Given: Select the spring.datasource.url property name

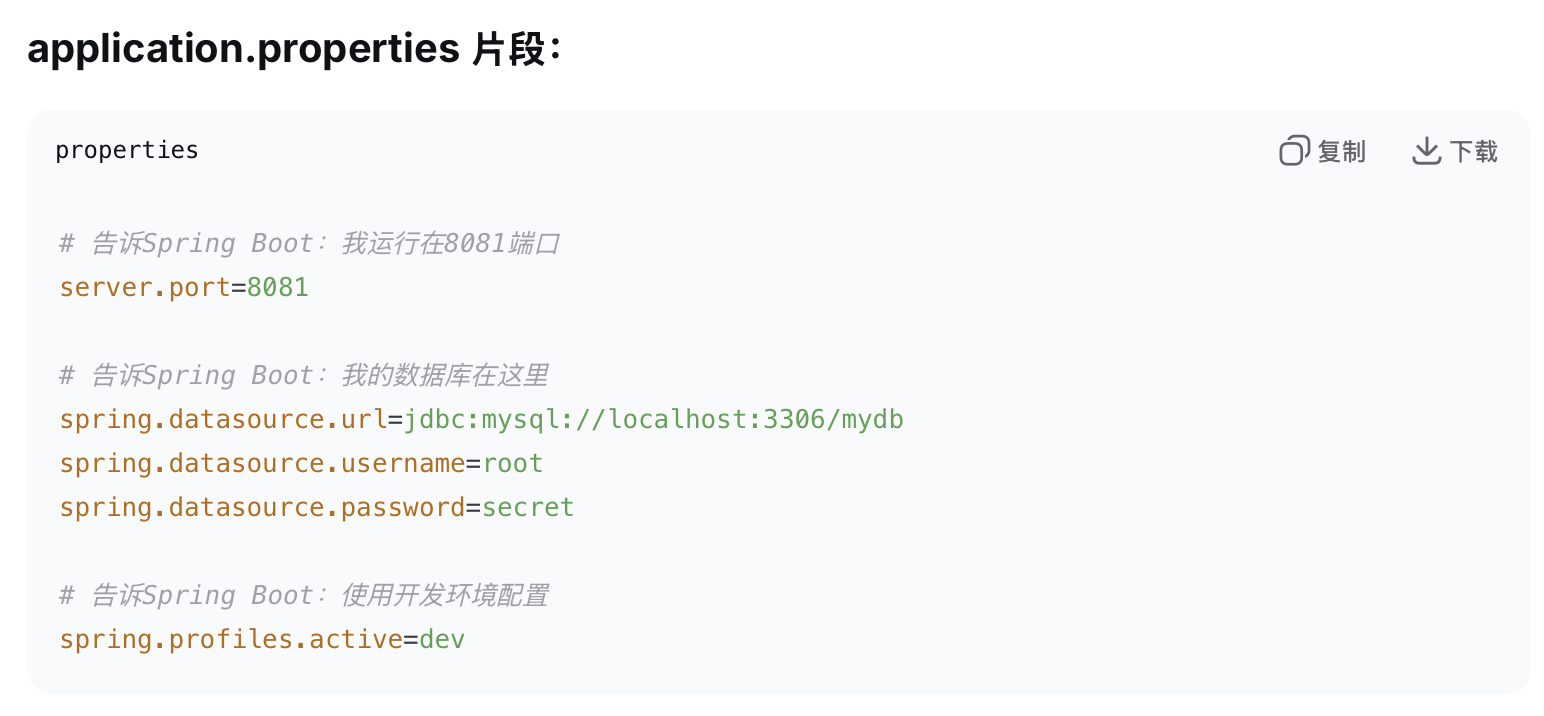Looking at the screenshot, I should click(x=222, y=419).
